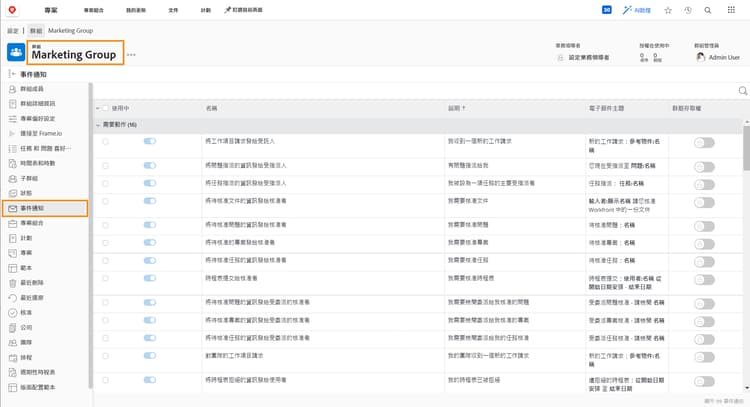
Task: Open the recent items clock icon
Action: pyautogui.click(x=688, y=10)
